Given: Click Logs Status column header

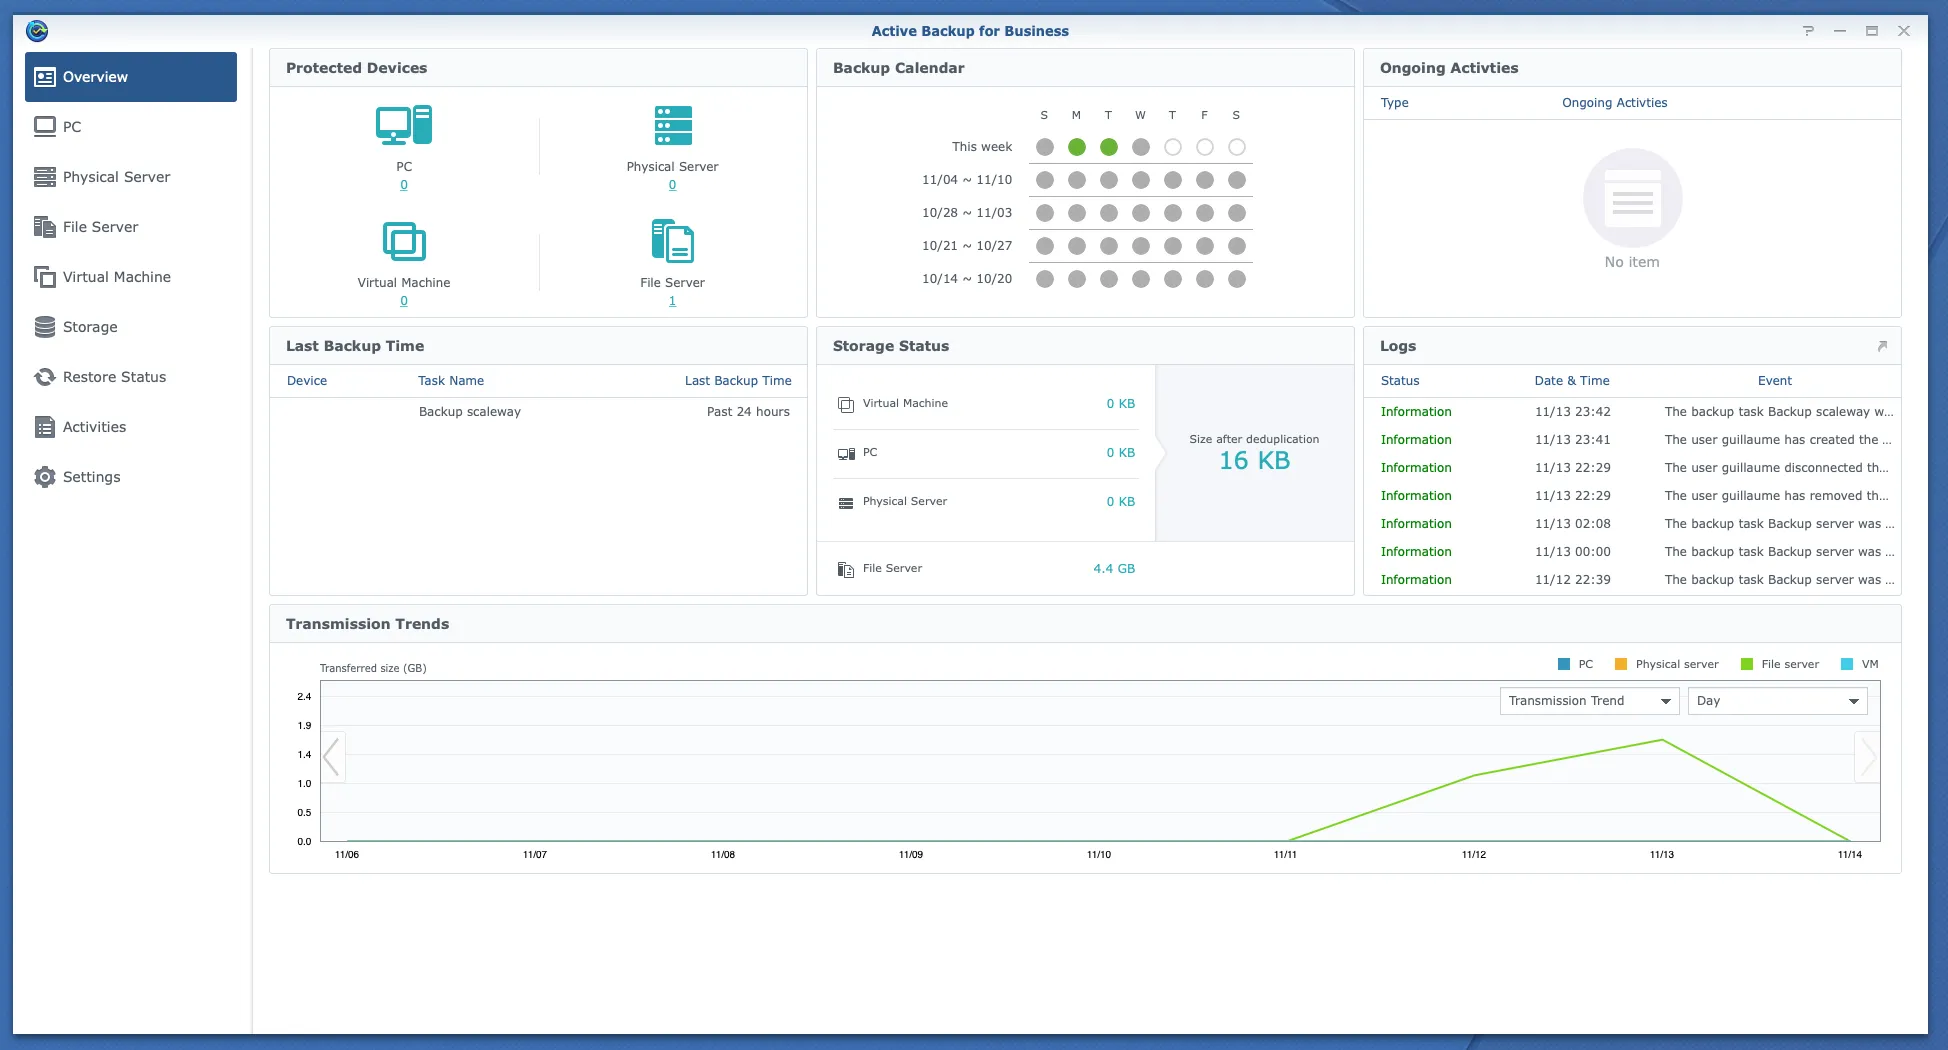Looking at the screenshot, I should coord(1400,381).
